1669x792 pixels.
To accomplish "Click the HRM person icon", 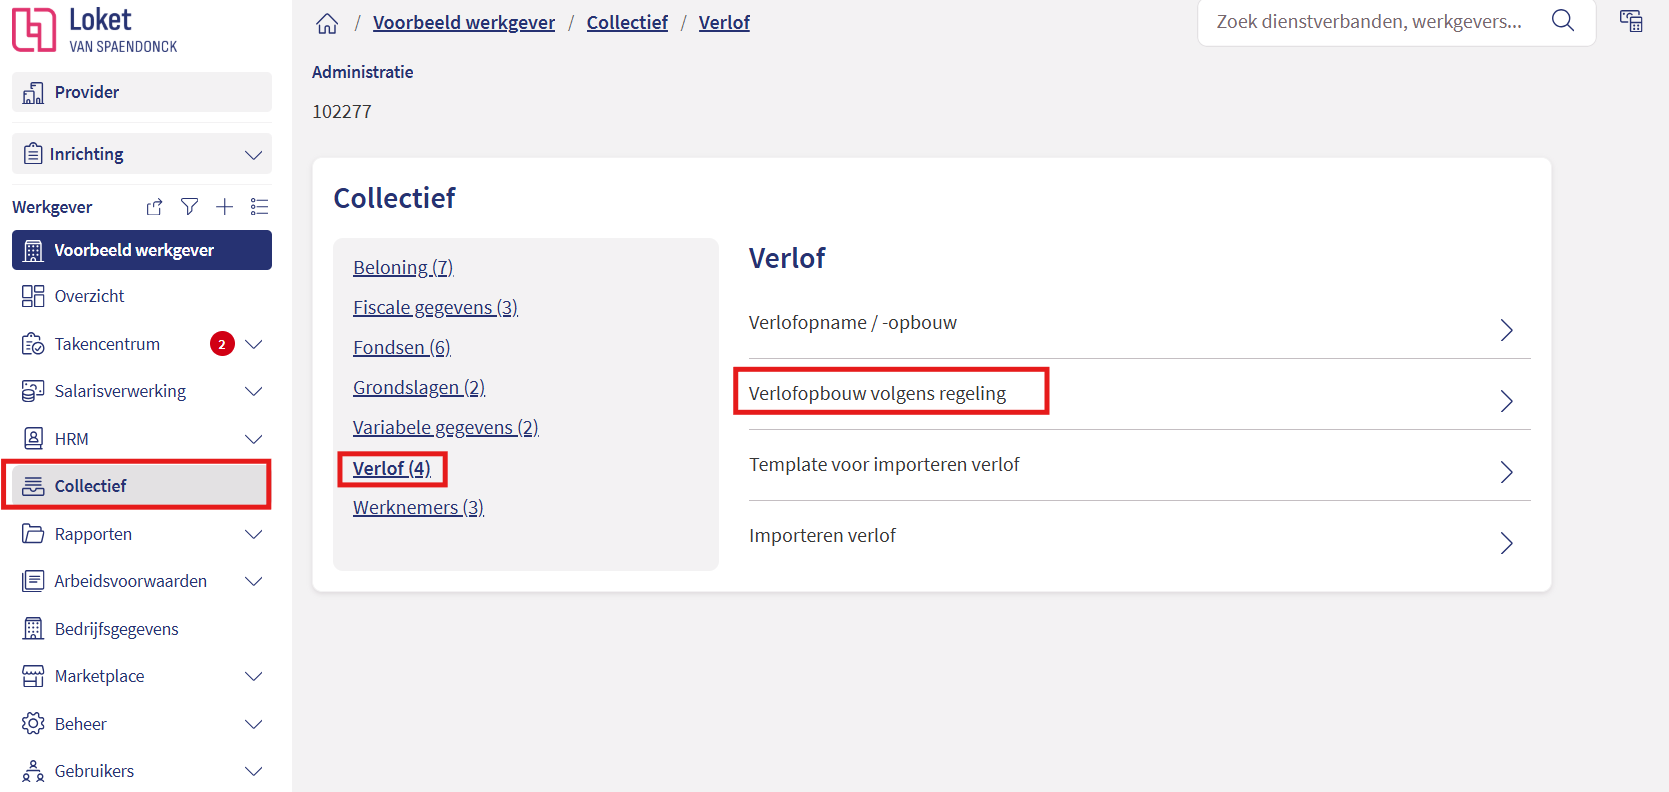I will click(x=33, y=438).
